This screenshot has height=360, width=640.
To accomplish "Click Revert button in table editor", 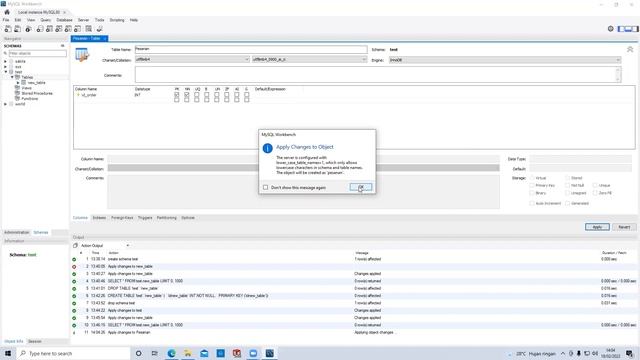I will click(624, 227).
